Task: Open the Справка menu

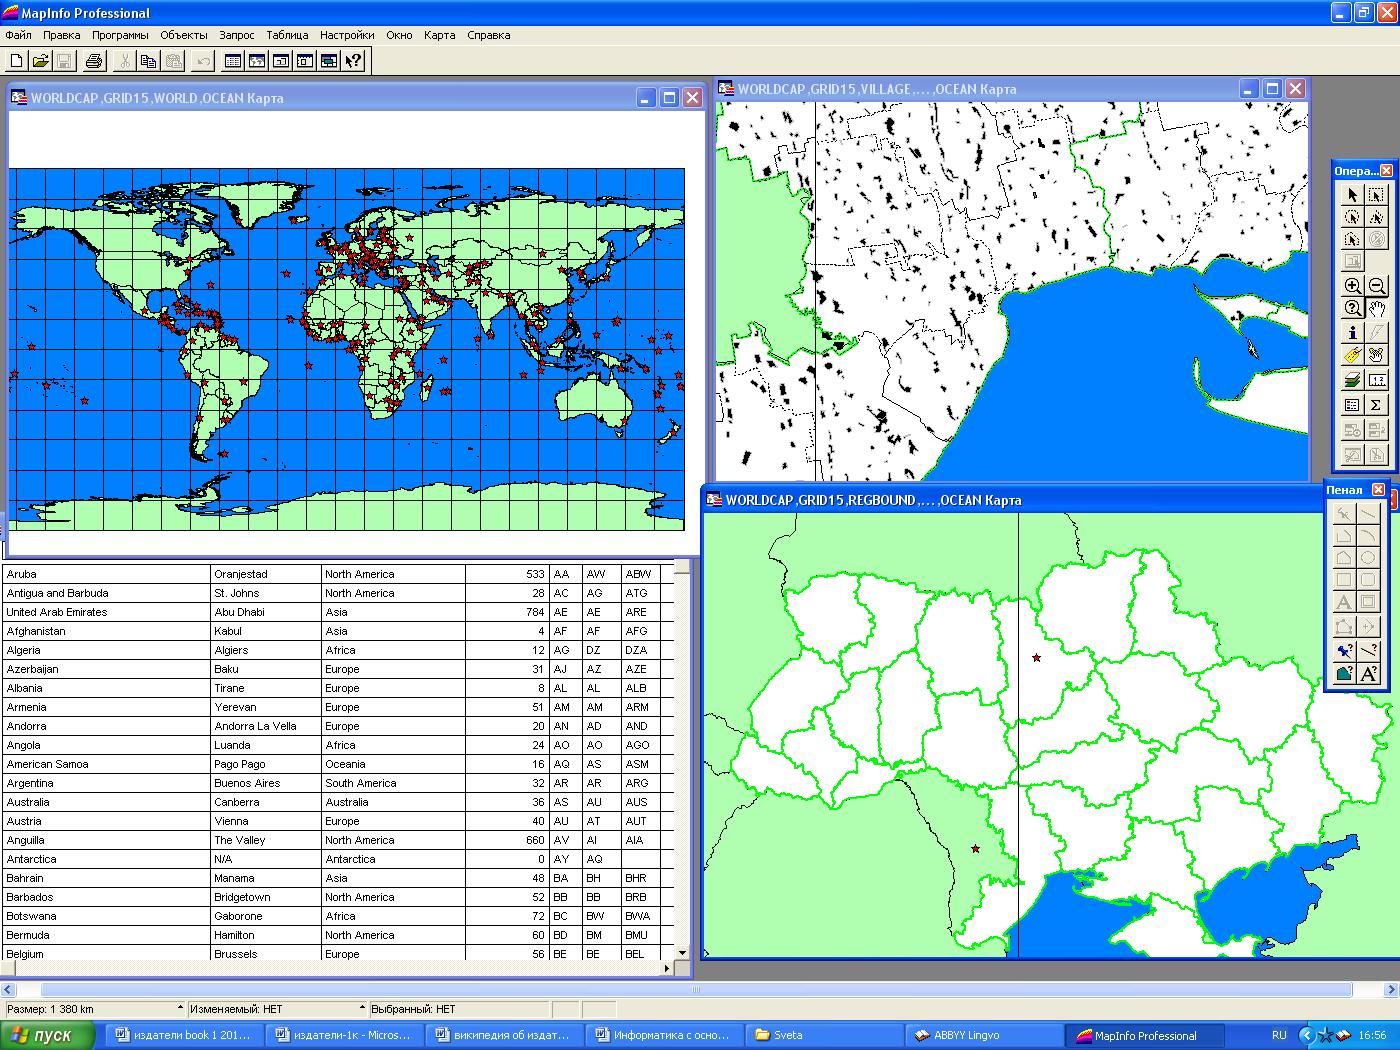Action: pos(488,35)
